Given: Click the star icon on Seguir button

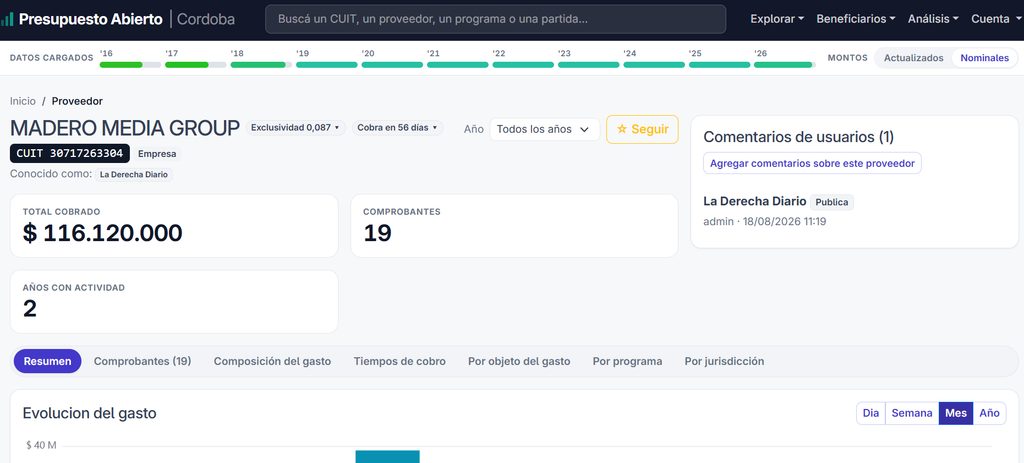Looking at the screenshot, I should click(622, 129).
